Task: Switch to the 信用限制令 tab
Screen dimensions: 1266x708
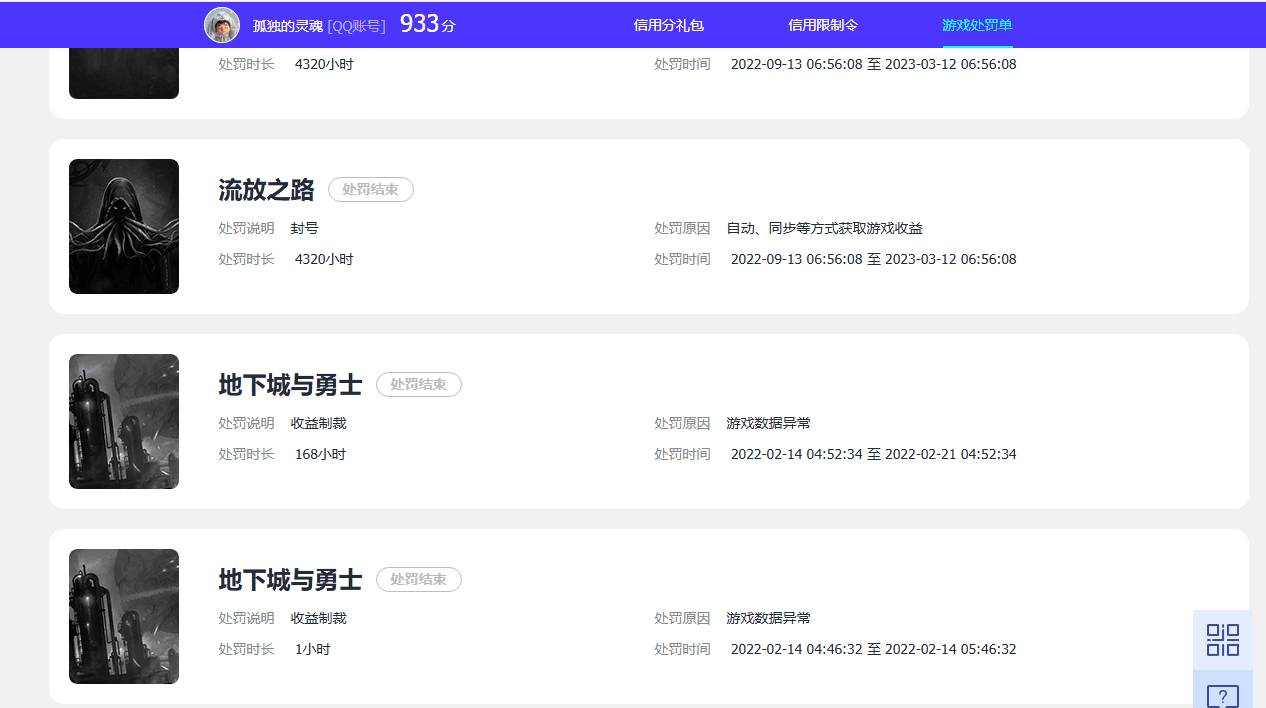Action: (x=823, y=25)
